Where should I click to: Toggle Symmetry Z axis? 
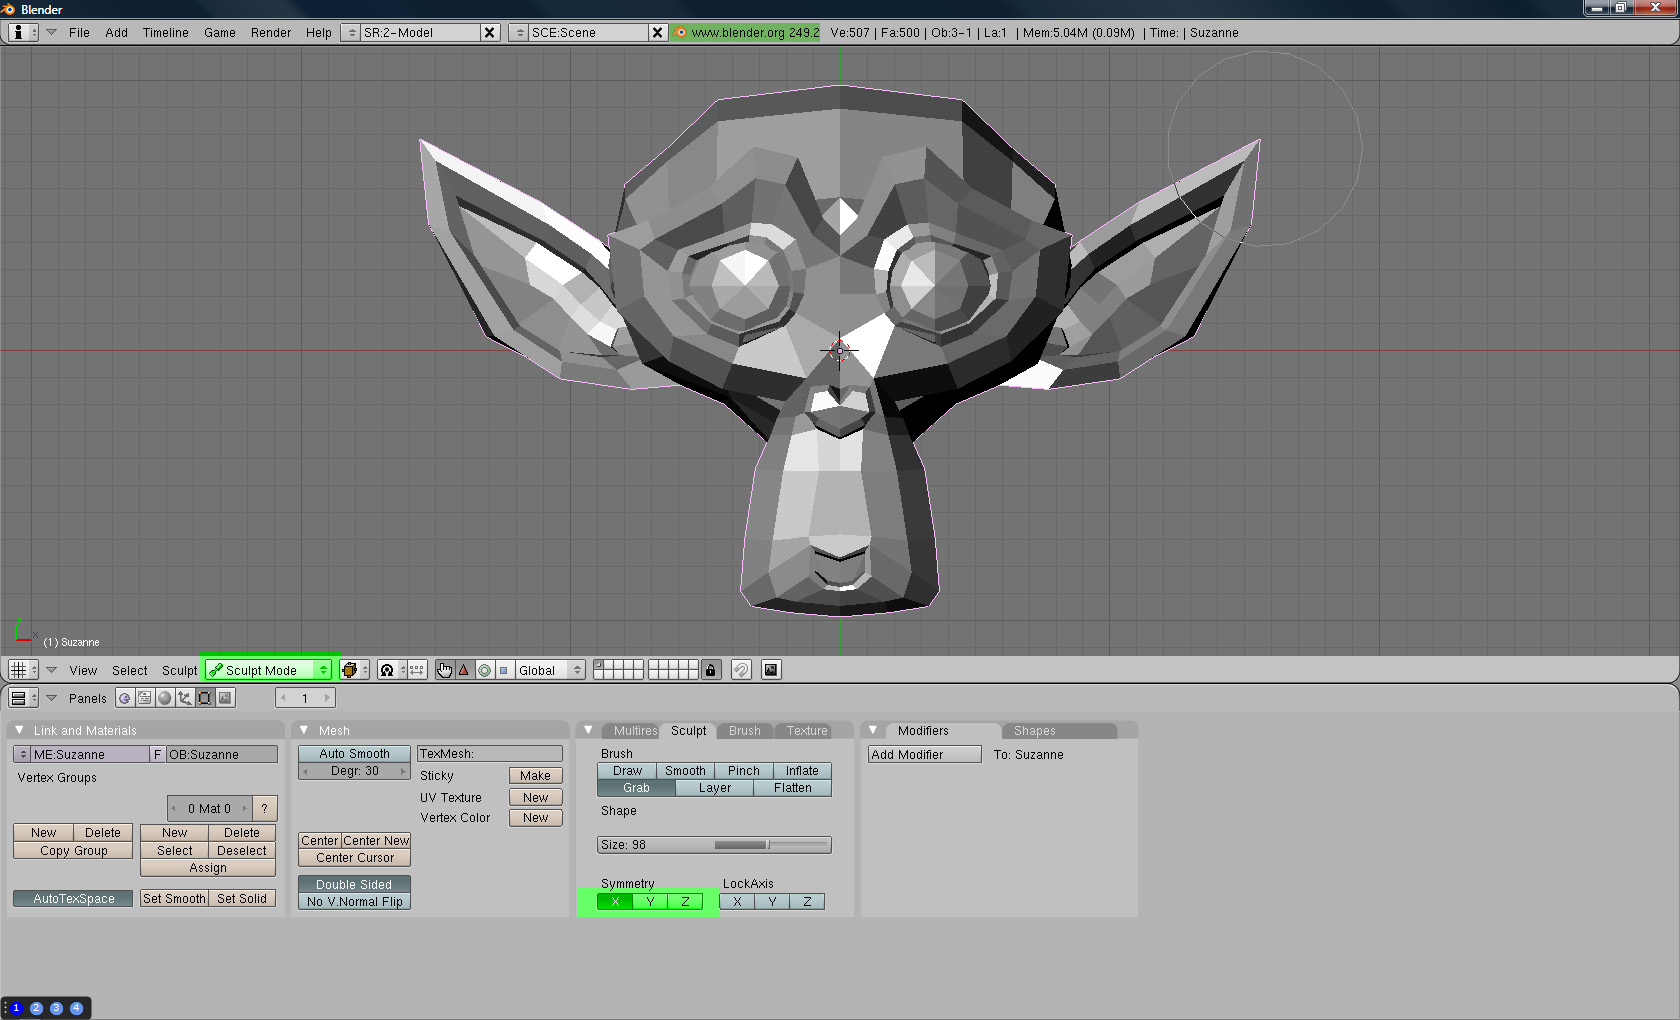pyautogui.click(x=685, y=902)
